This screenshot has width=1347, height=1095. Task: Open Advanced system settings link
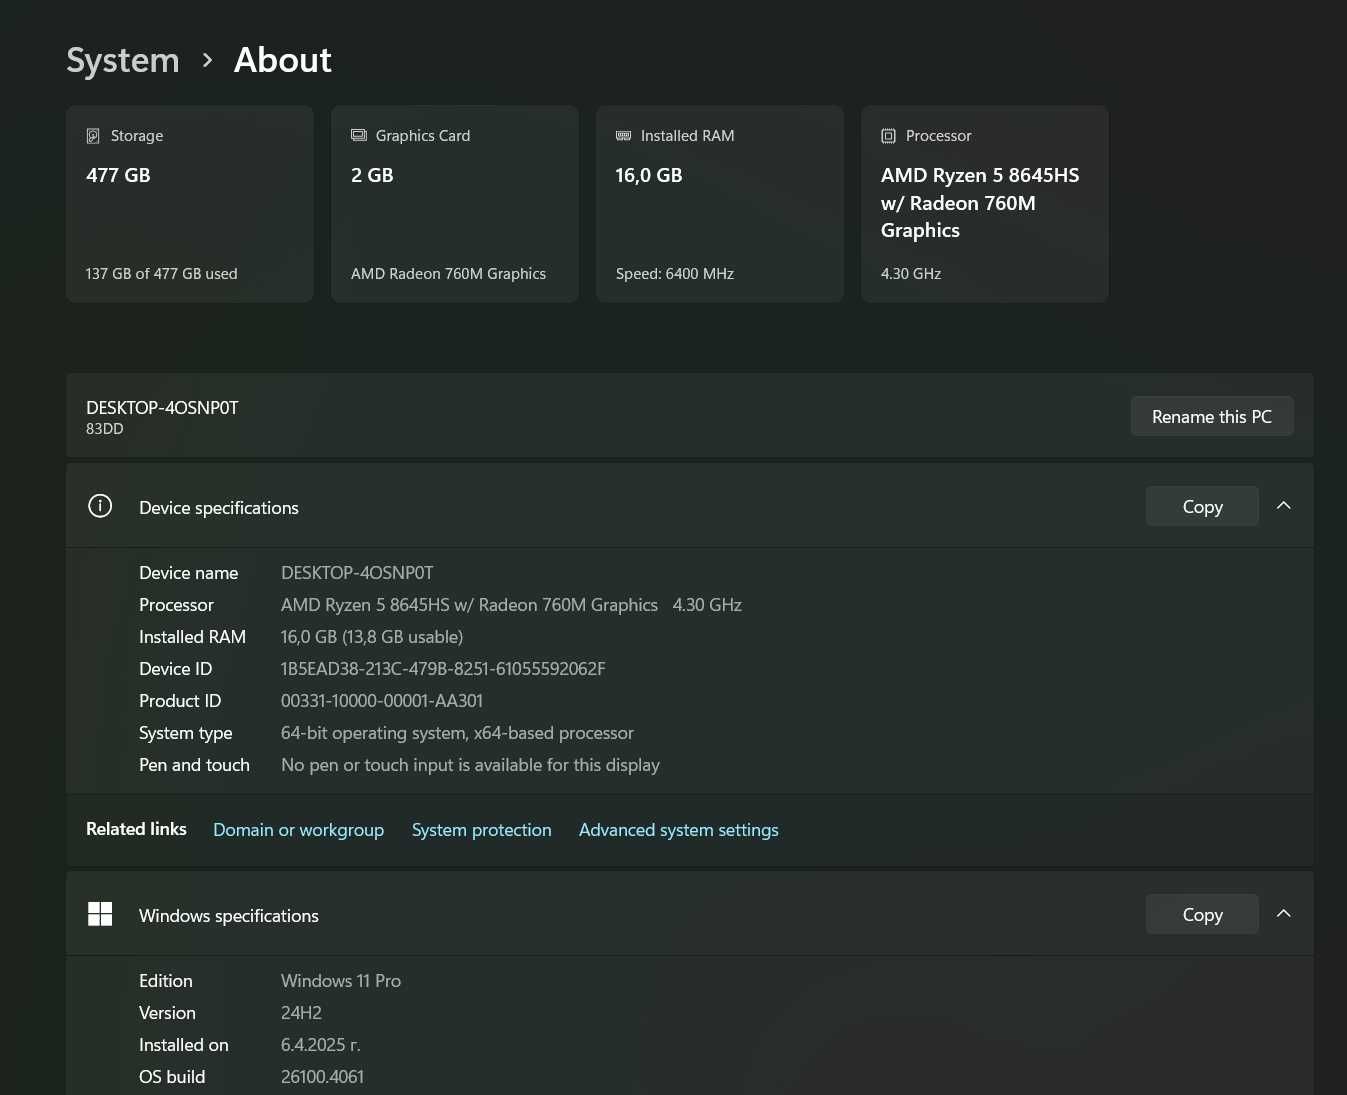678,830
